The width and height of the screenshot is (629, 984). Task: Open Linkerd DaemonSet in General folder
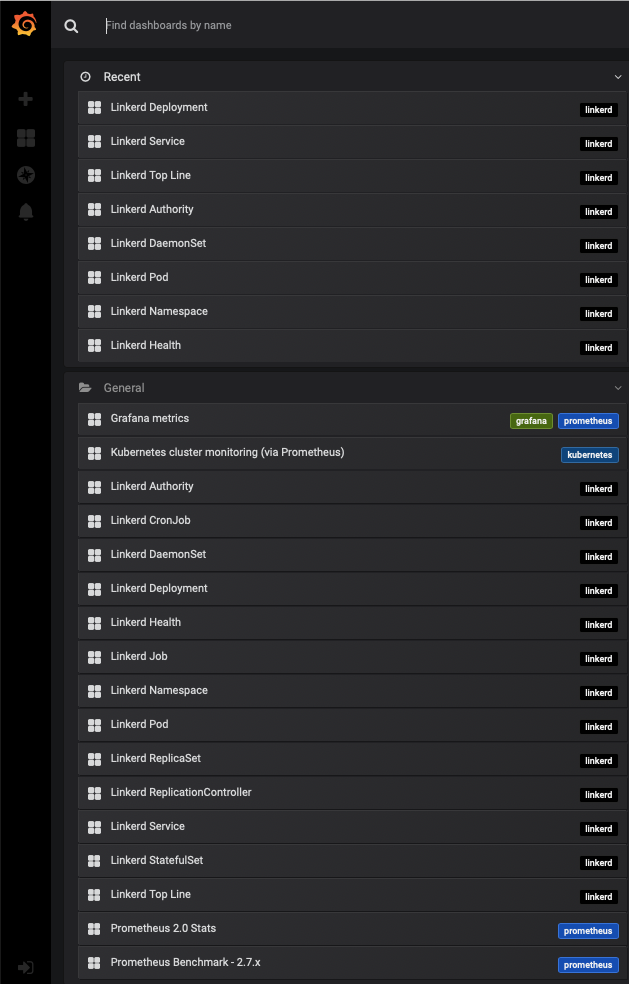352,554
